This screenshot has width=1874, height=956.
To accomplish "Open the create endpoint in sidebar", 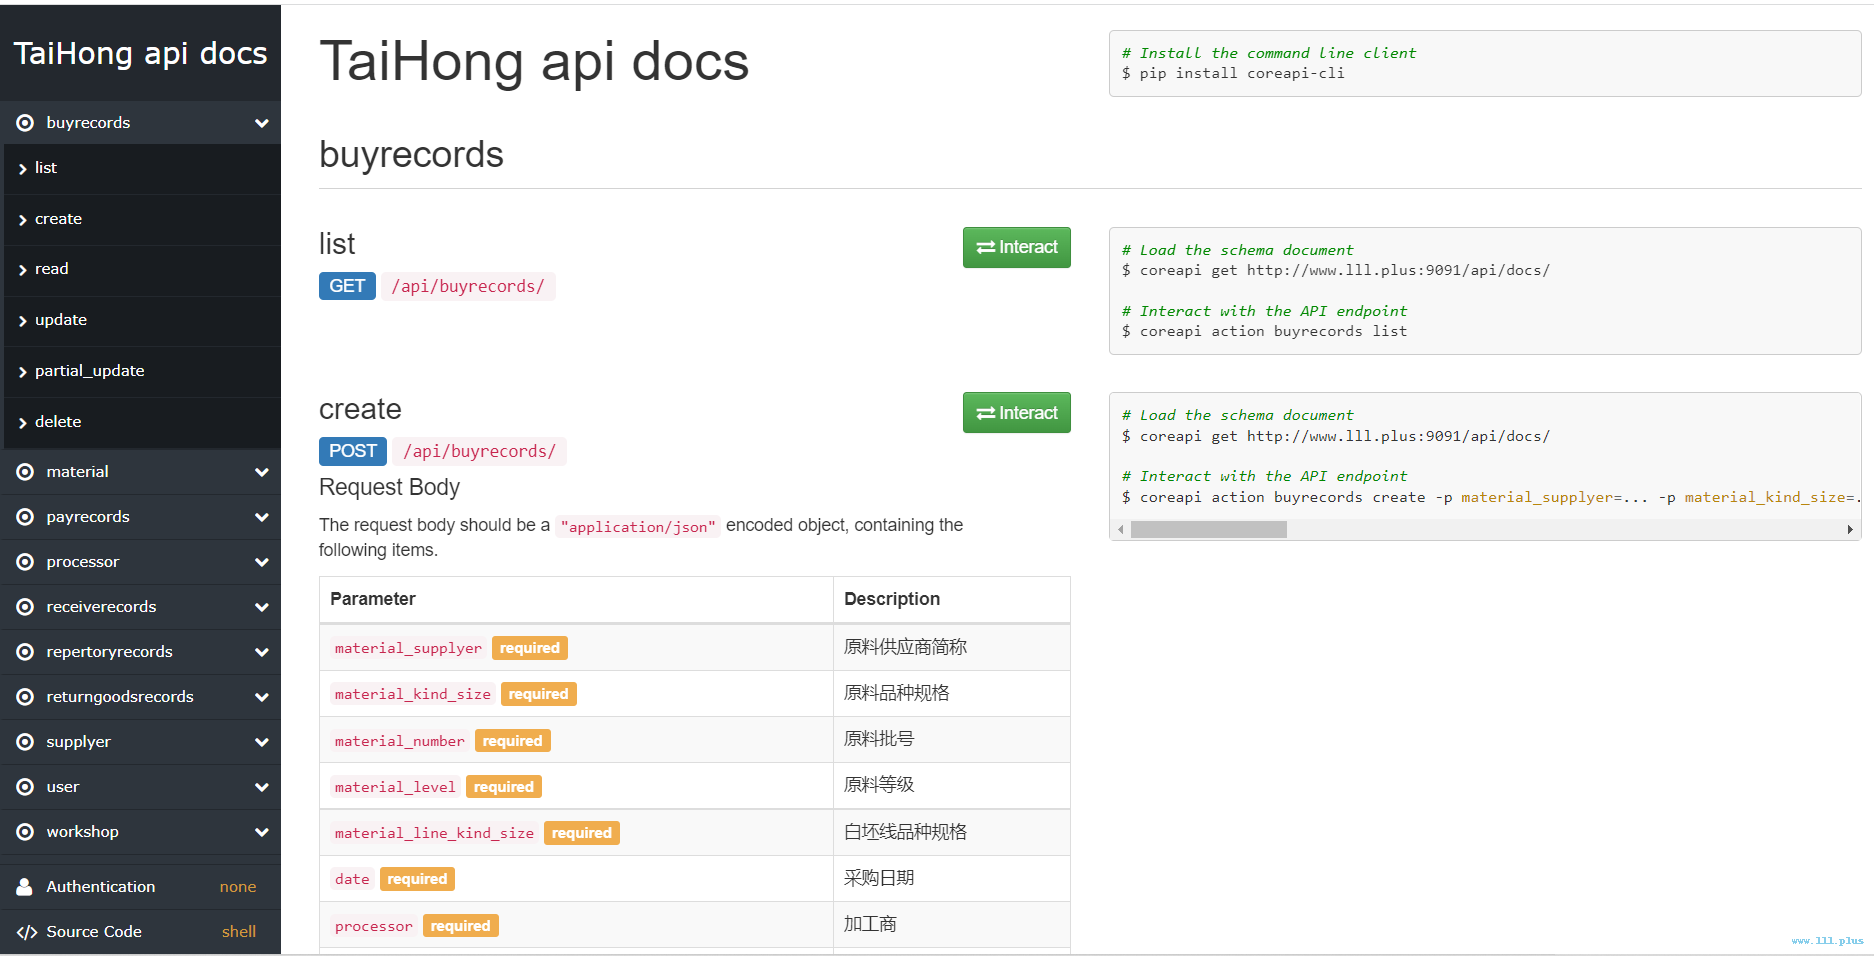I will pyautogui.click(x=142, y=219).
